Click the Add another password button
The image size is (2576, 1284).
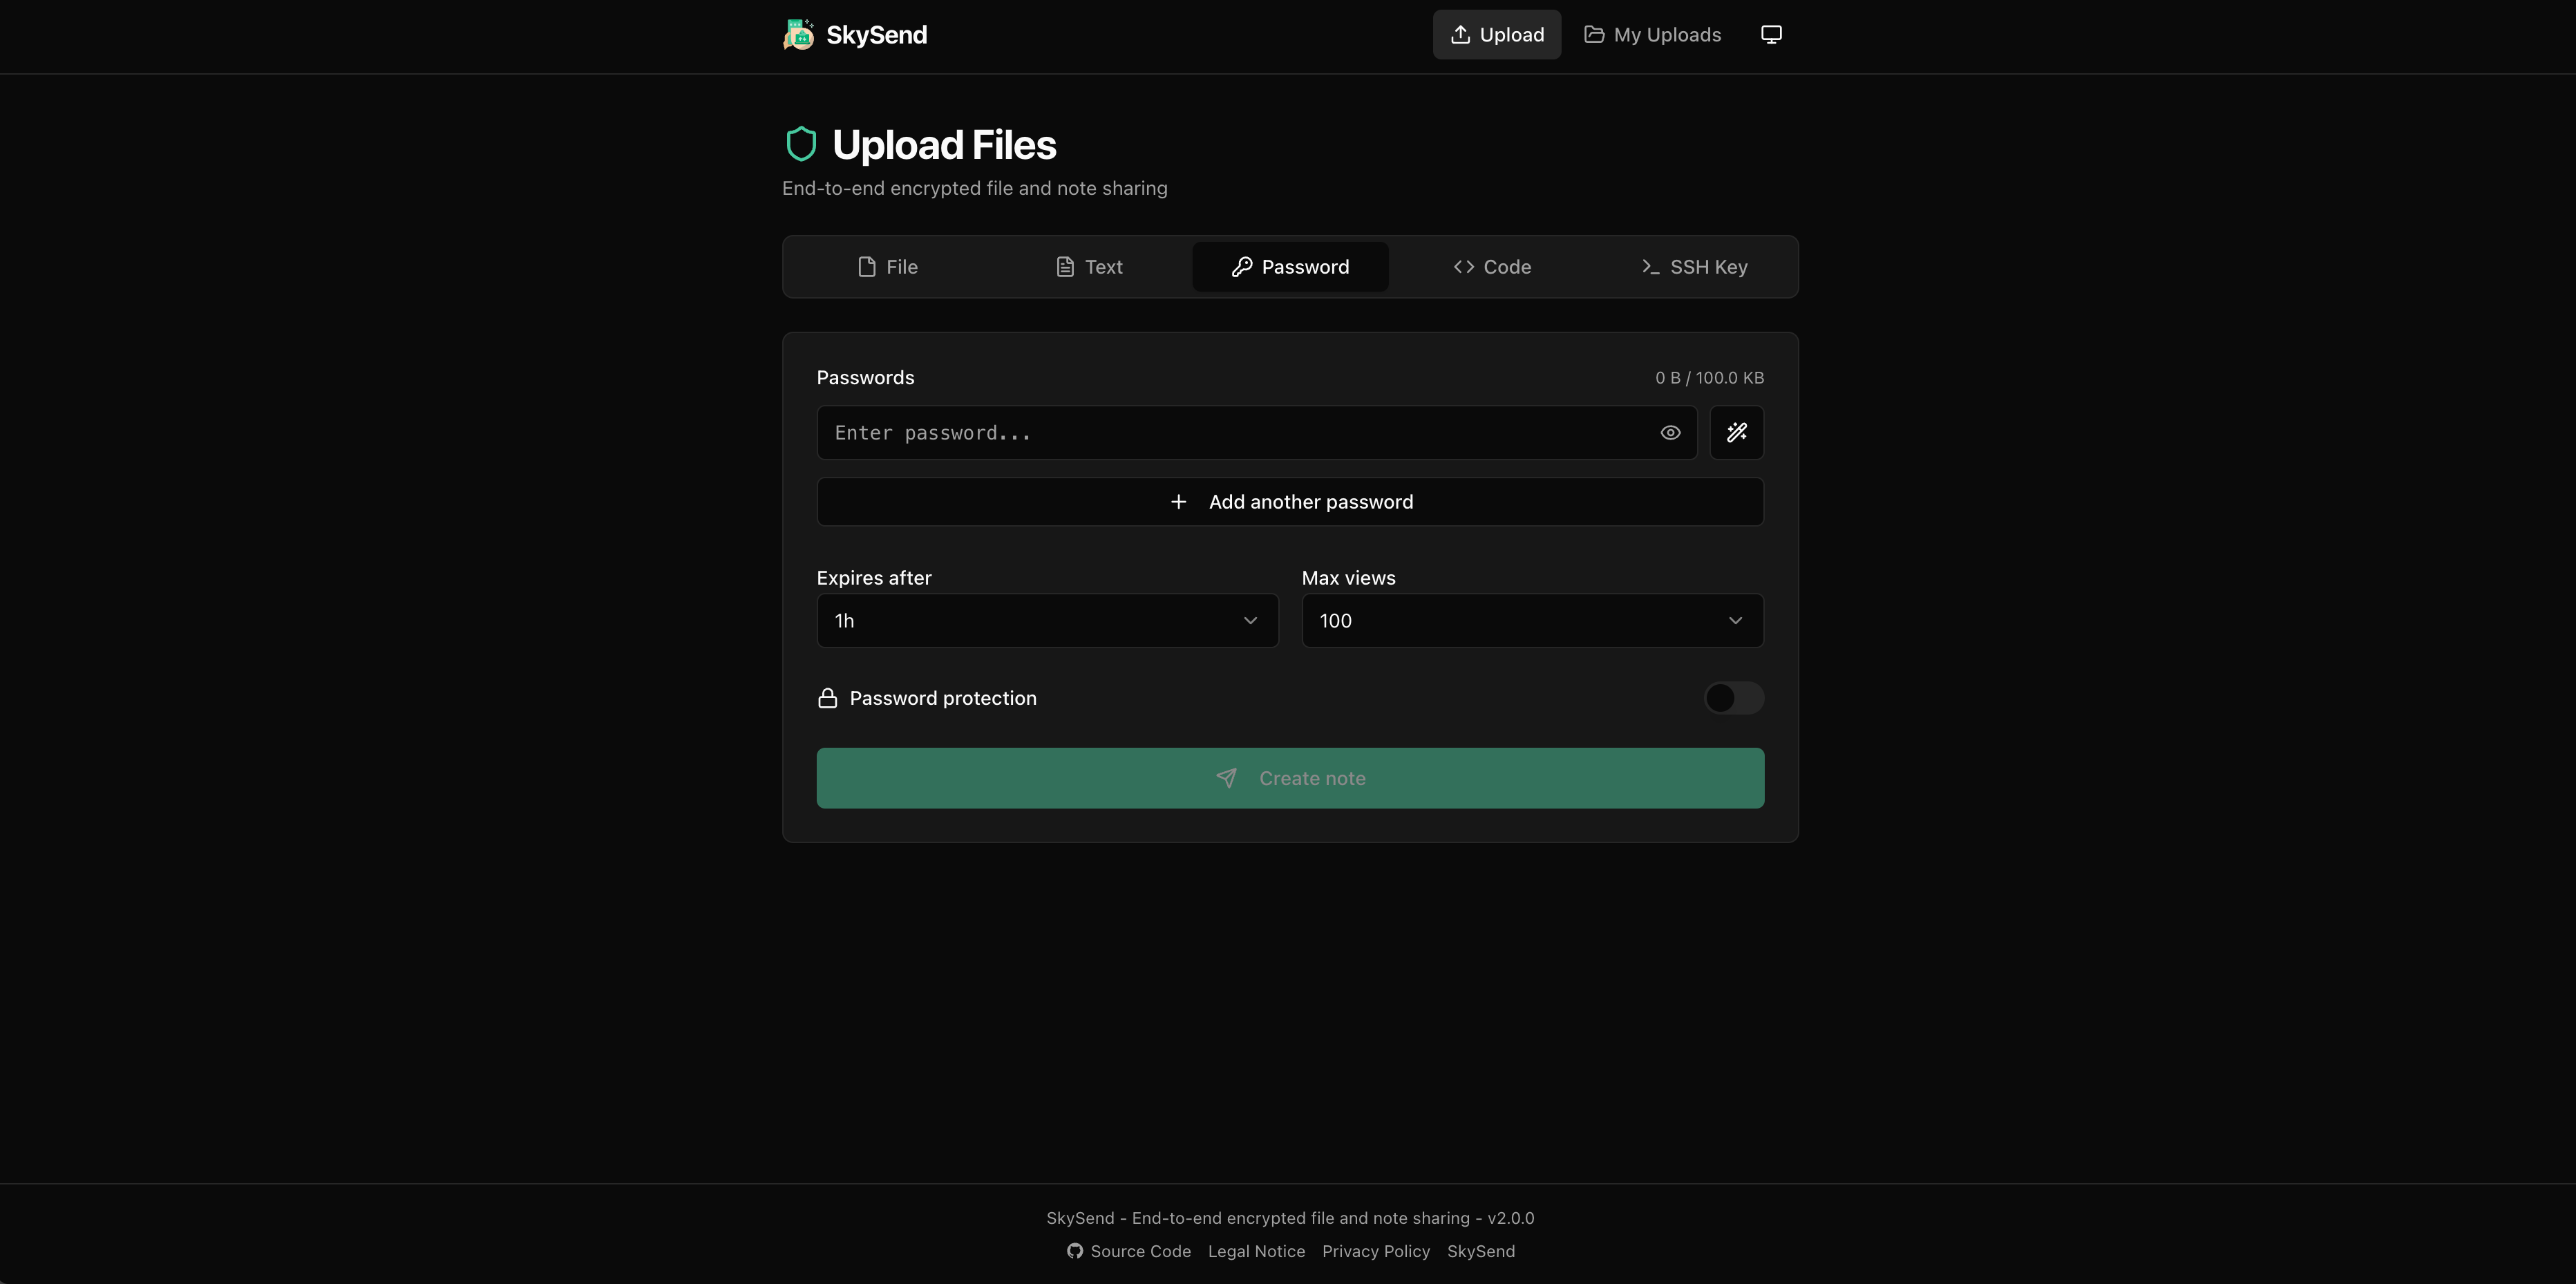coord(1290,502)
